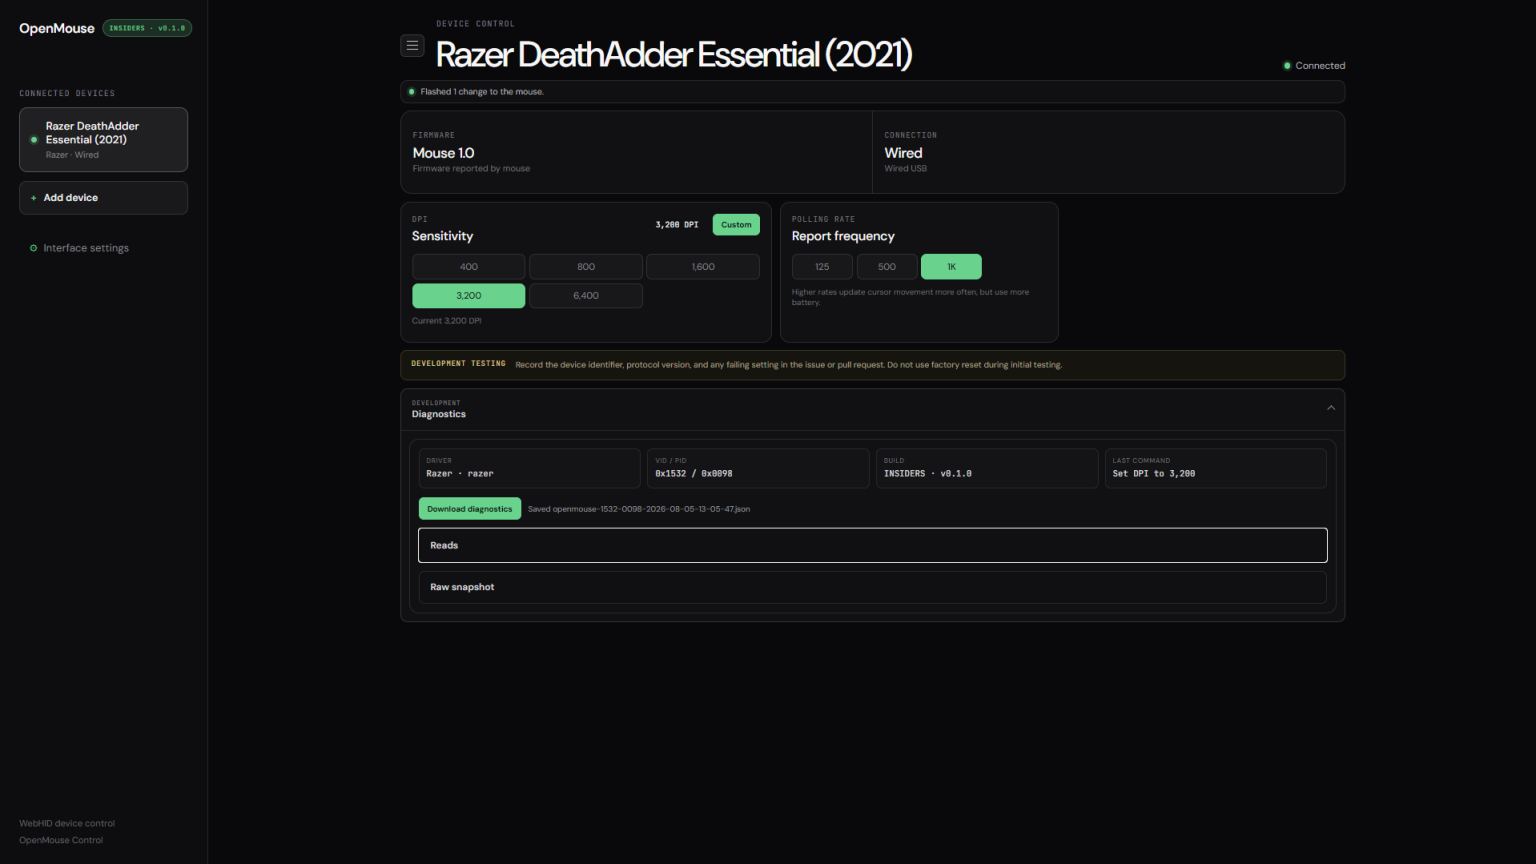The width and height of the screenshot is (1536, 864).
Task: Click the green dot beside Razer DeathAdder sidebar entry
Action: [x=34, y=140]
